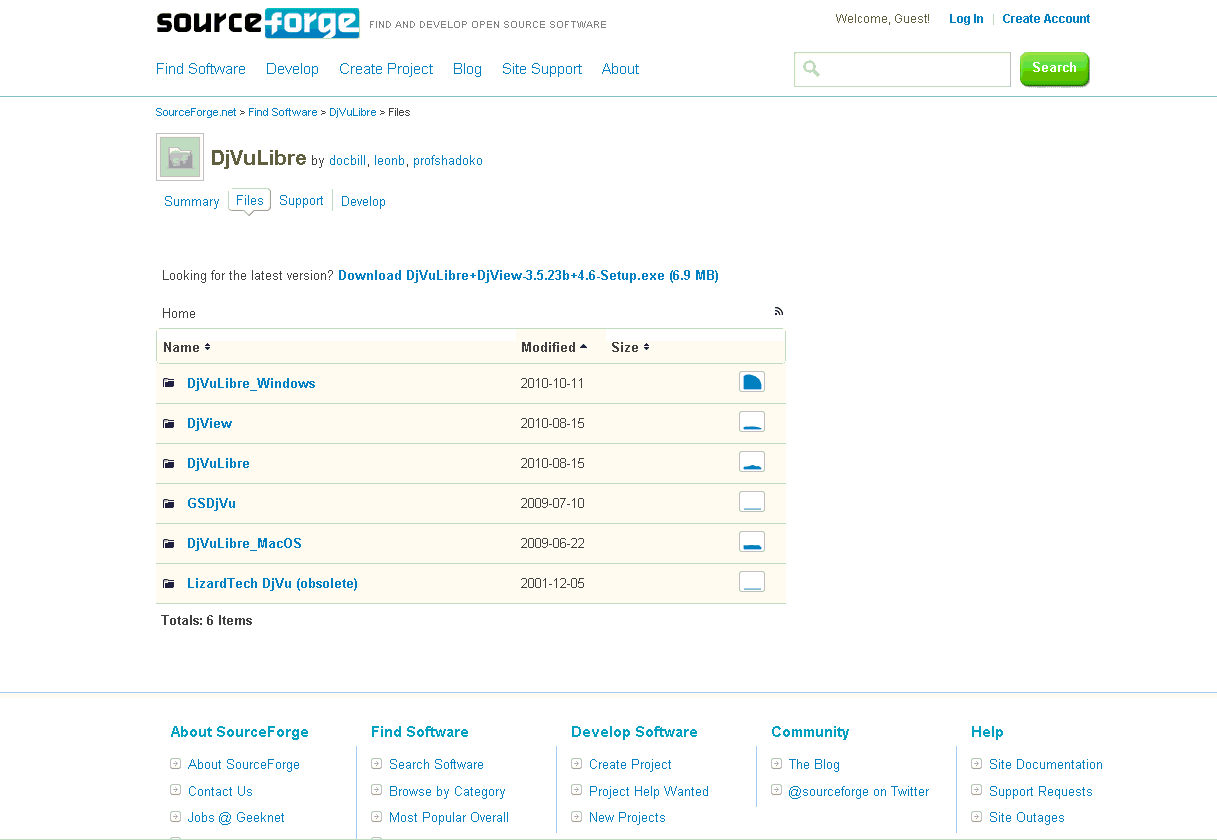
Task: Open Support Requests footer link
Action: coord(1041,791)
